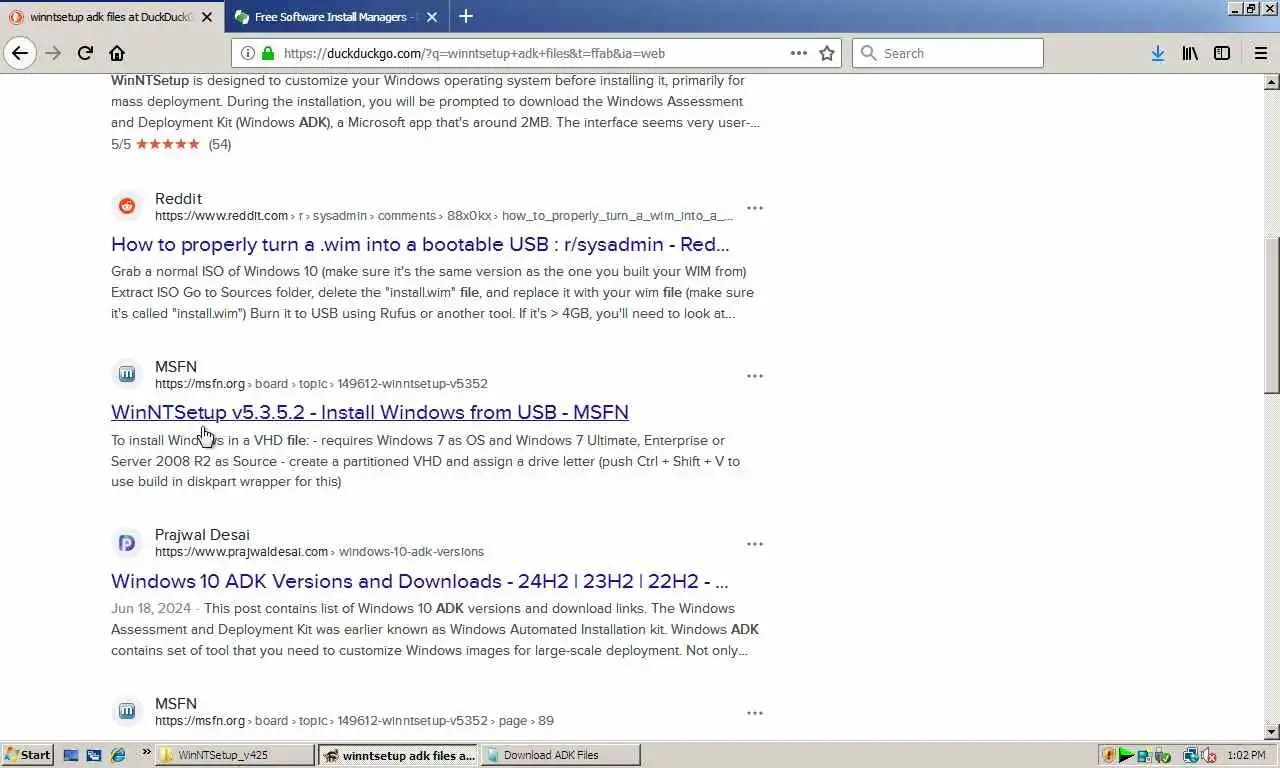
Task: Focus the browser Search box
Action: 947,53
